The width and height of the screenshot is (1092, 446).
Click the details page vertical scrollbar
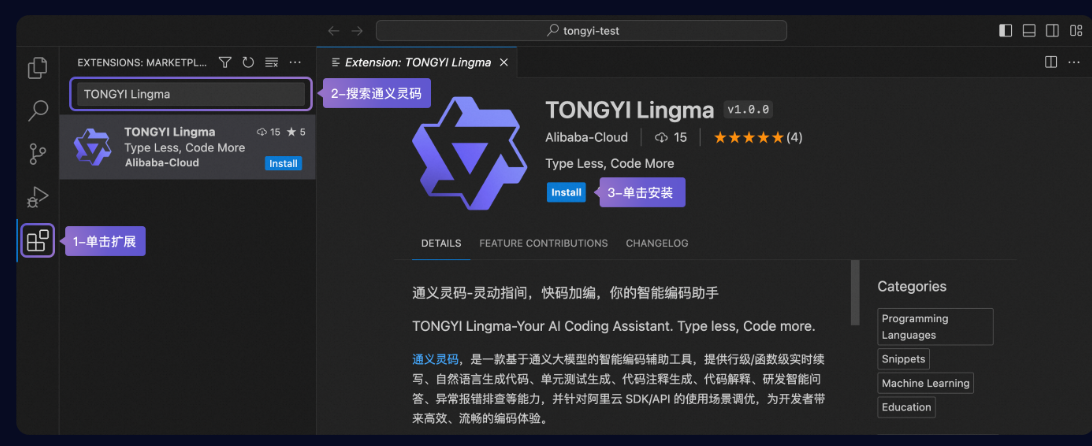pyautogui.click(x=855, y=292)
